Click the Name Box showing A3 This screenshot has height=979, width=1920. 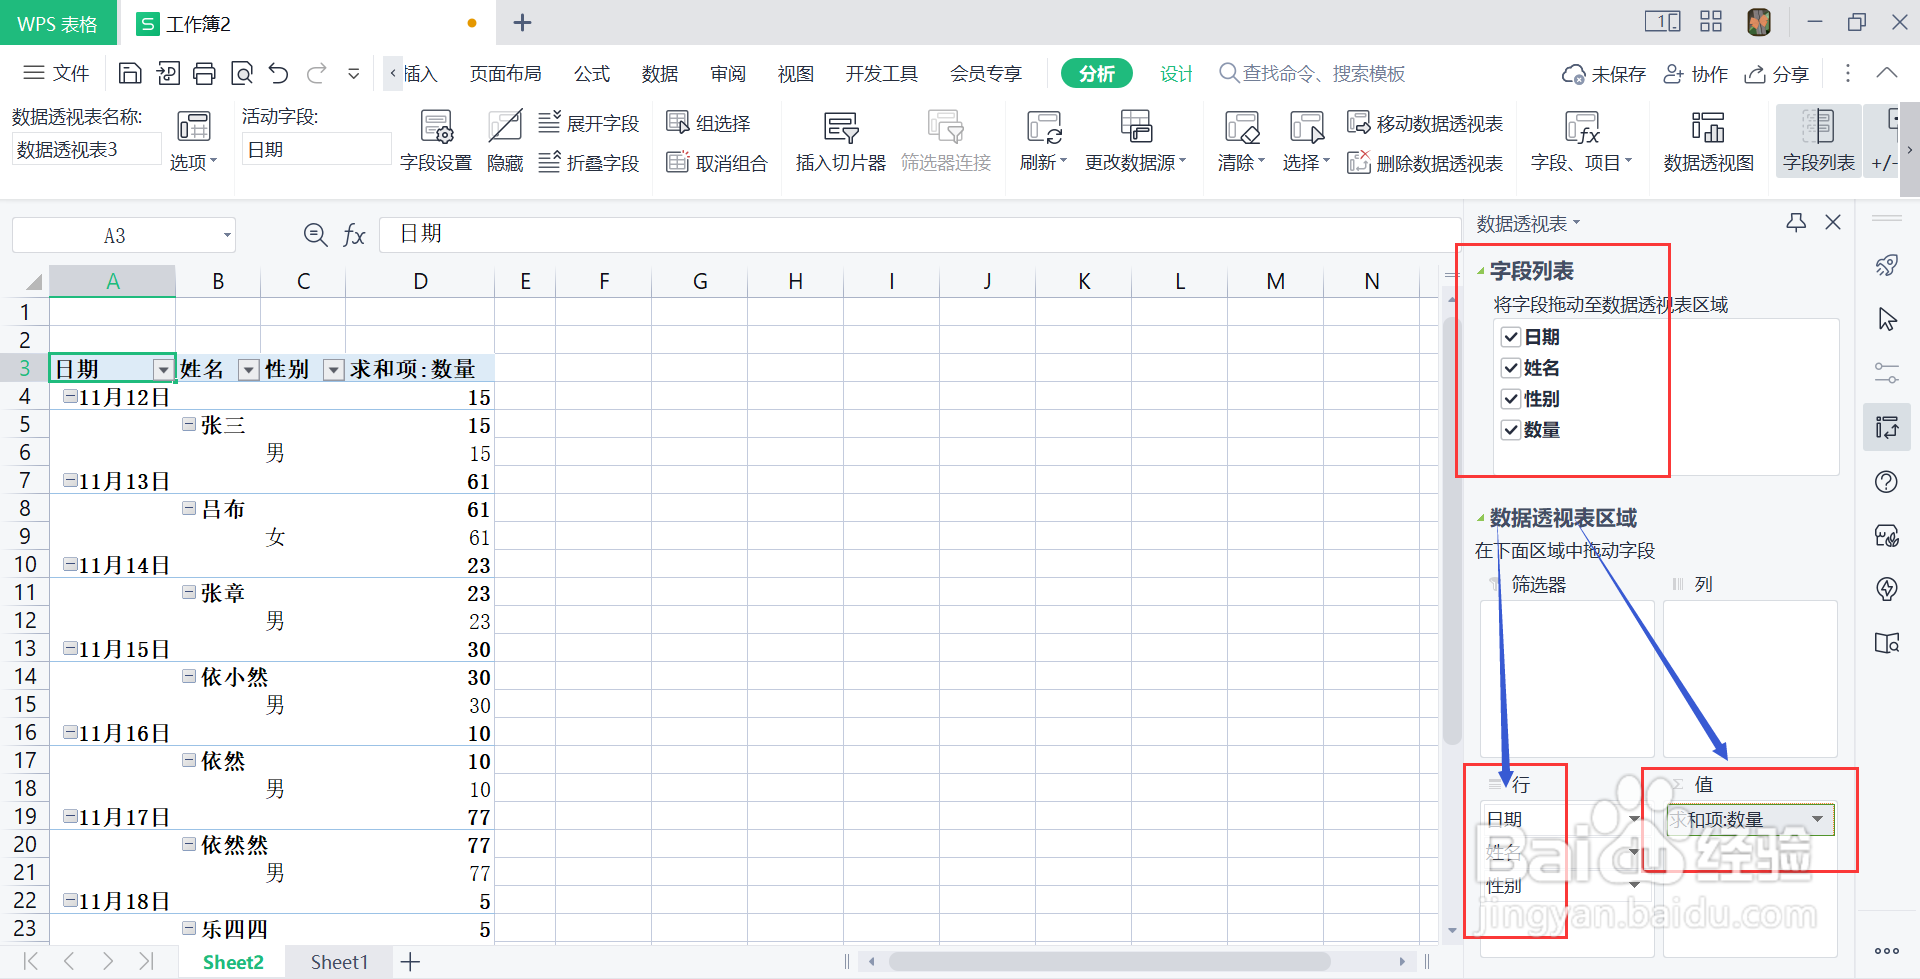point(113,234)
